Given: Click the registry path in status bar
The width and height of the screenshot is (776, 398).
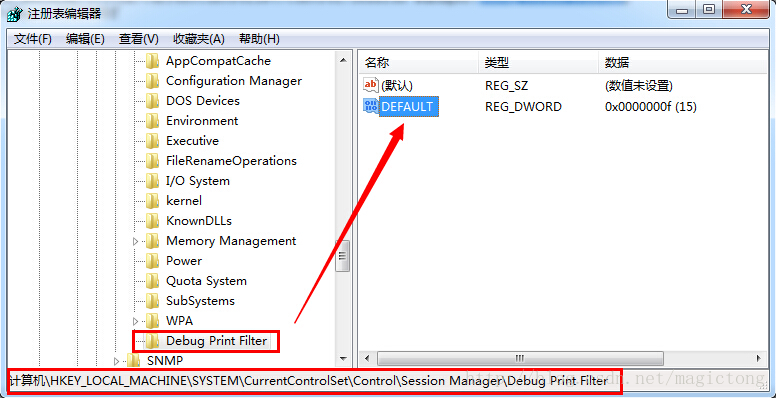Looking at the screenshot, I should [x=309, y=381].
